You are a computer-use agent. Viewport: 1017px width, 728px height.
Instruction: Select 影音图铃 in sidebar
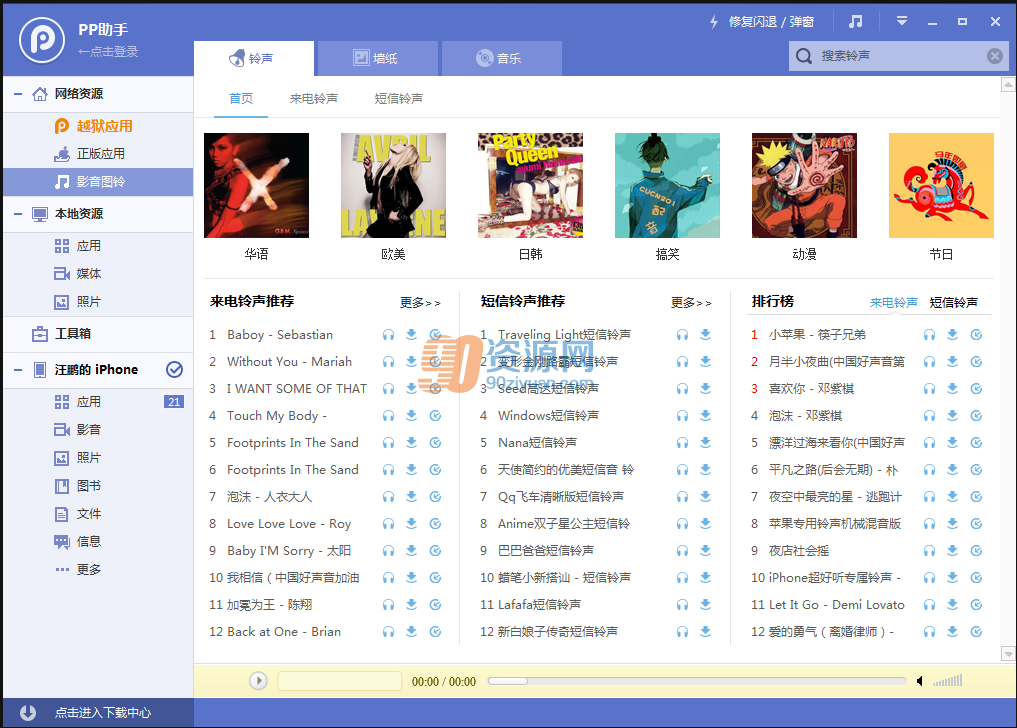(x=98, y=182)
